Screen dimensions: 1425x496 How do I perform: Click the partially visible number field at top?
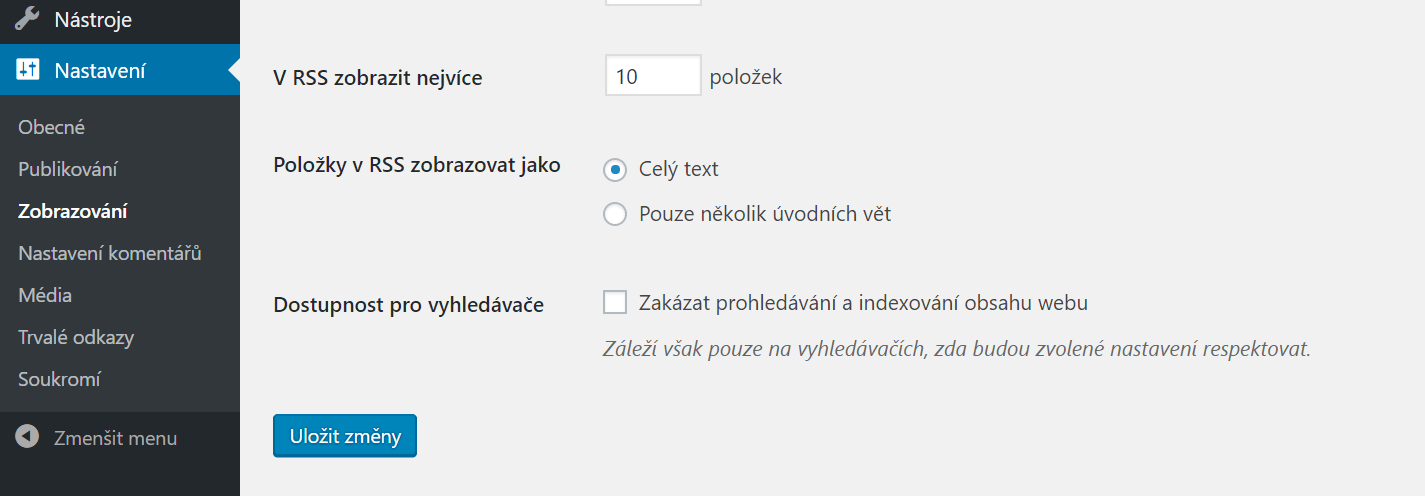[x=653, y=2]
